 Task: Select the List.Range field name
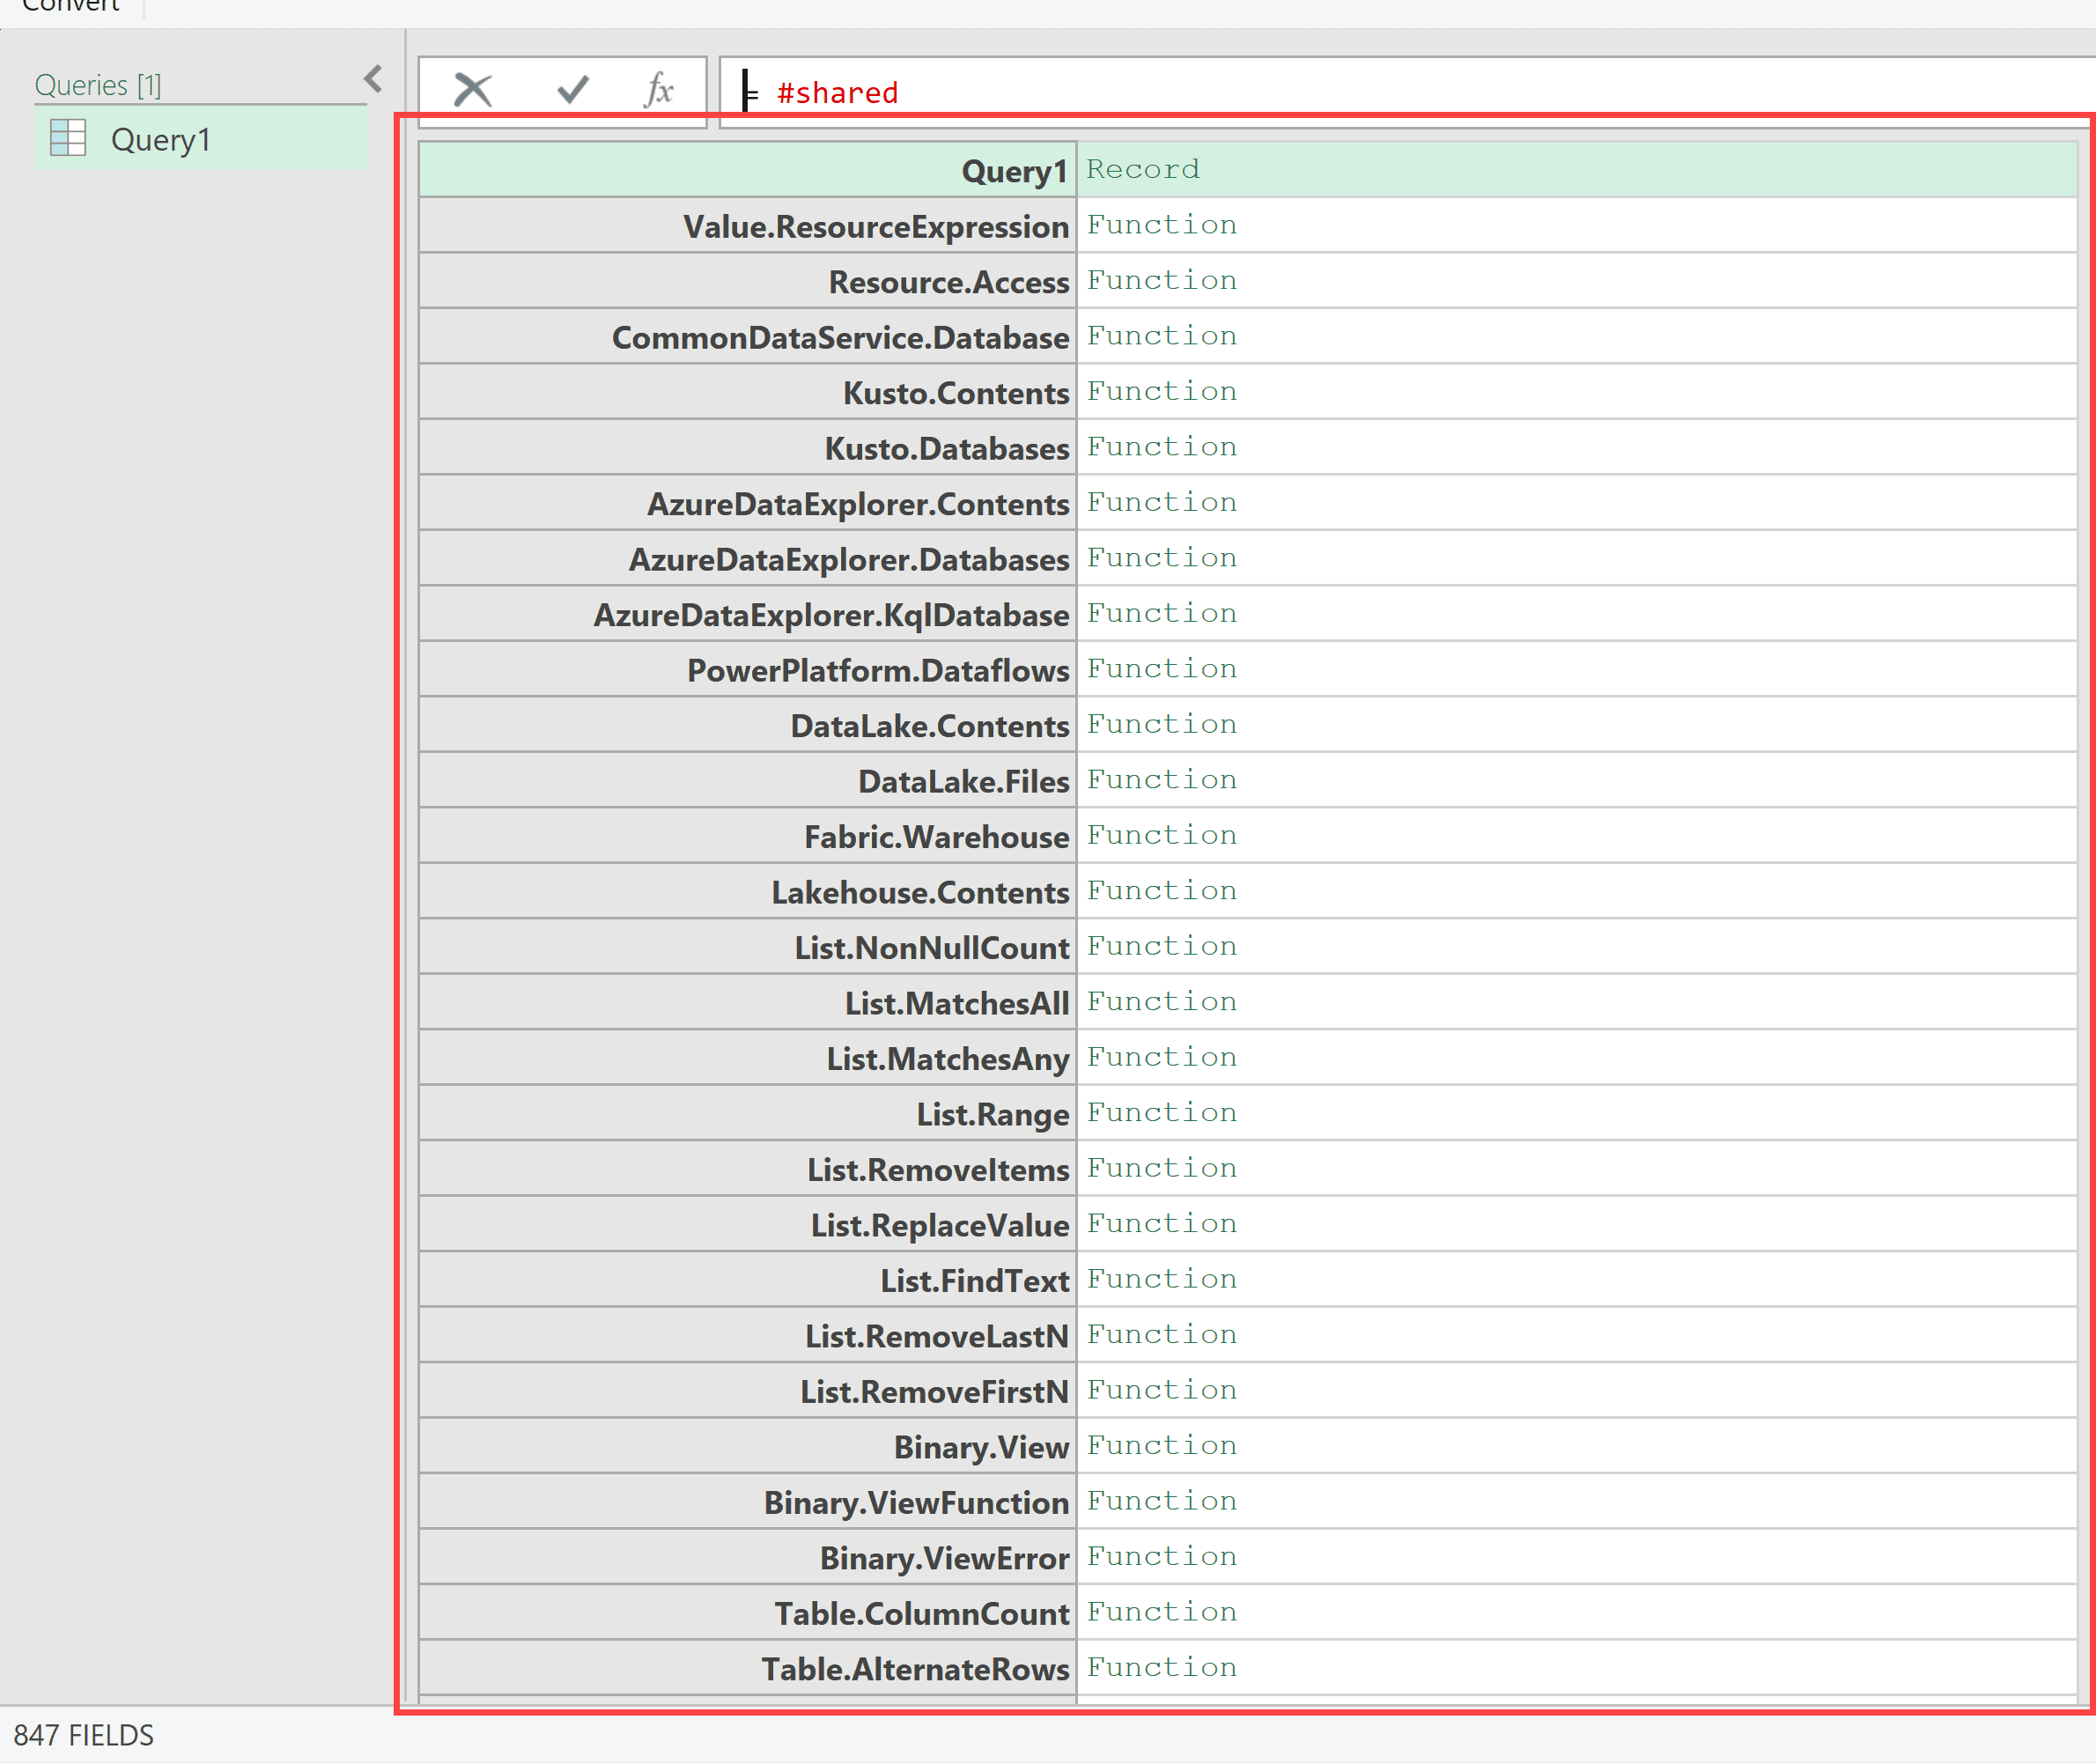747,1114
